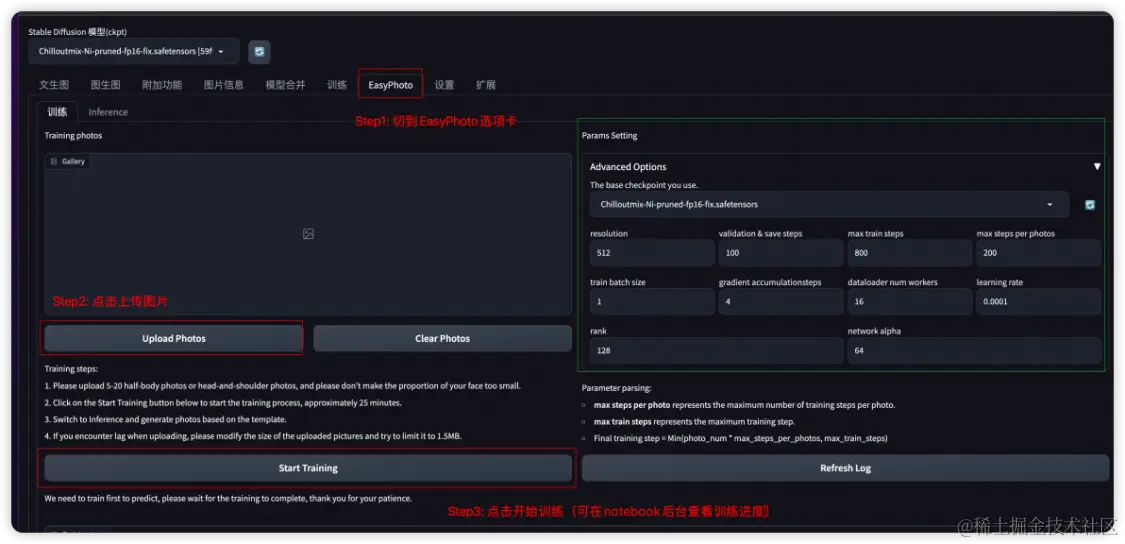This screenshot has width=1125, height=544.
Task: Click the Gallery label icon
Action: click(54, 161)
